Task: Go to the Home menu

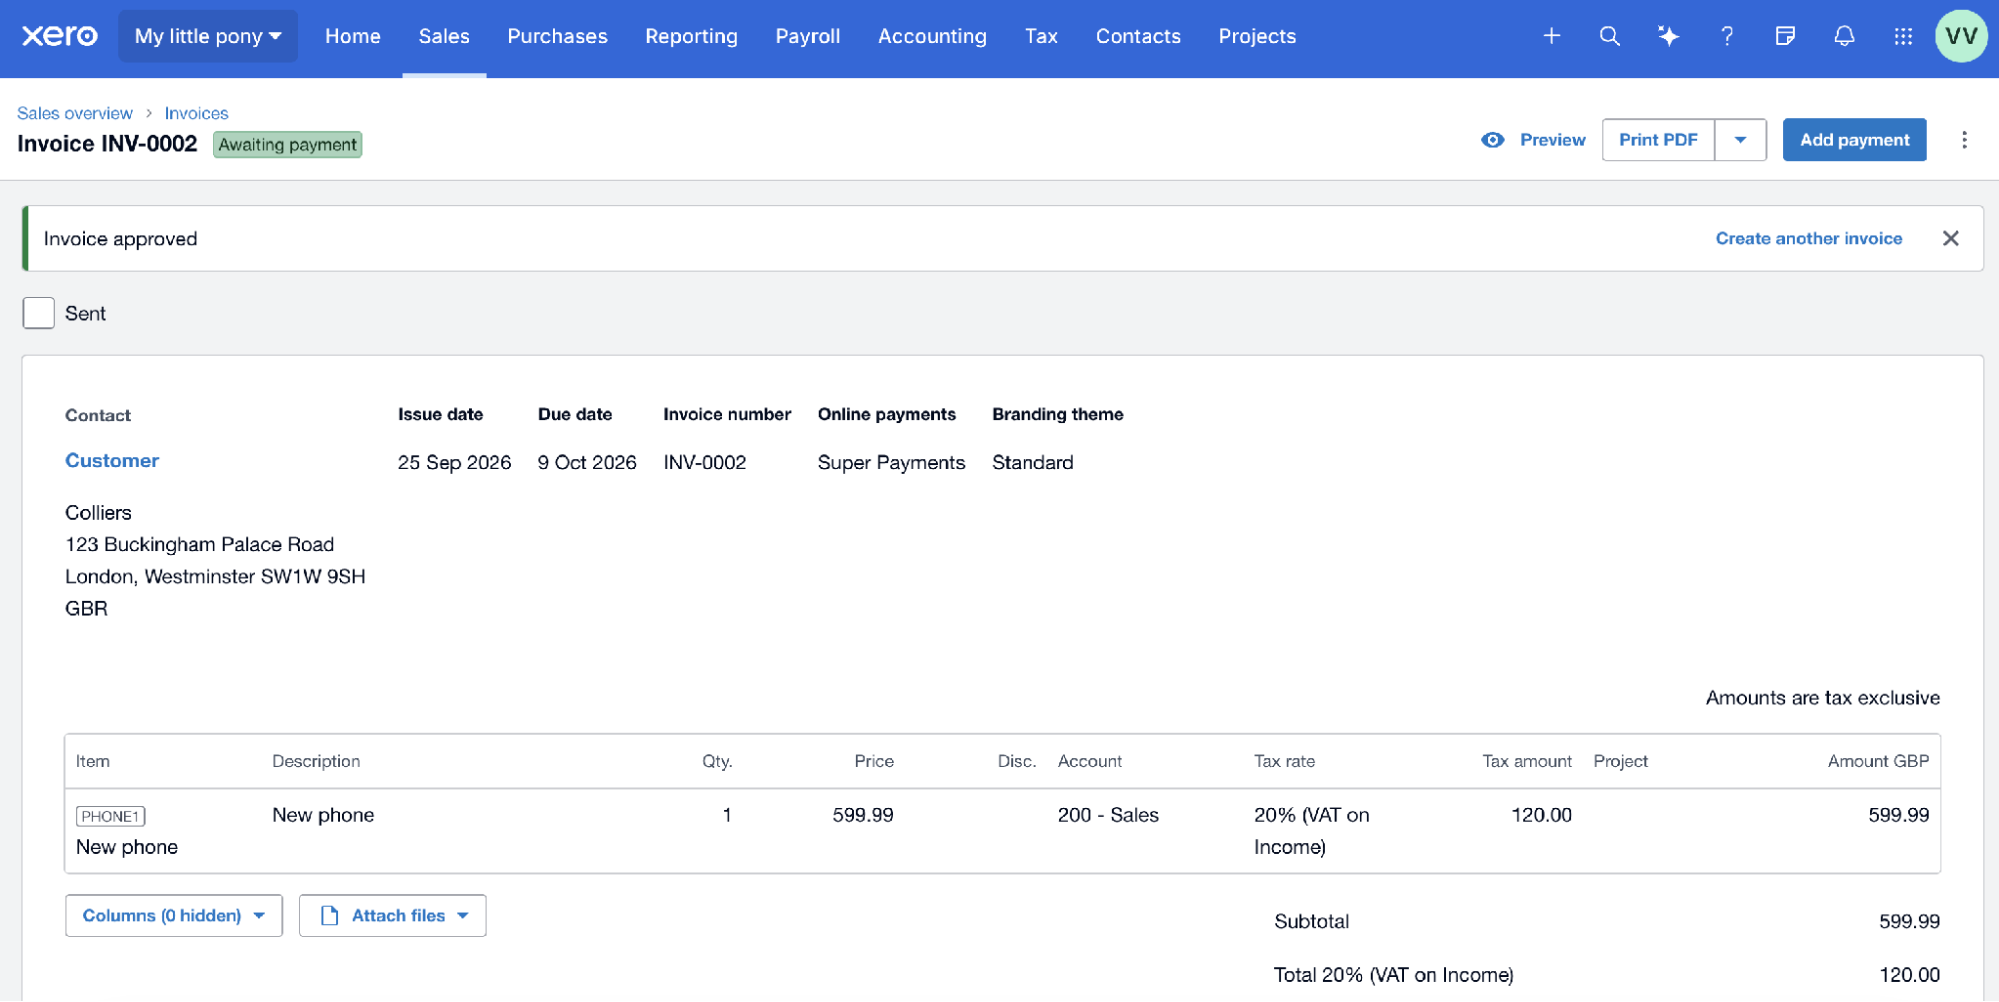Action: pyautogui.click(x=352, y=36)
